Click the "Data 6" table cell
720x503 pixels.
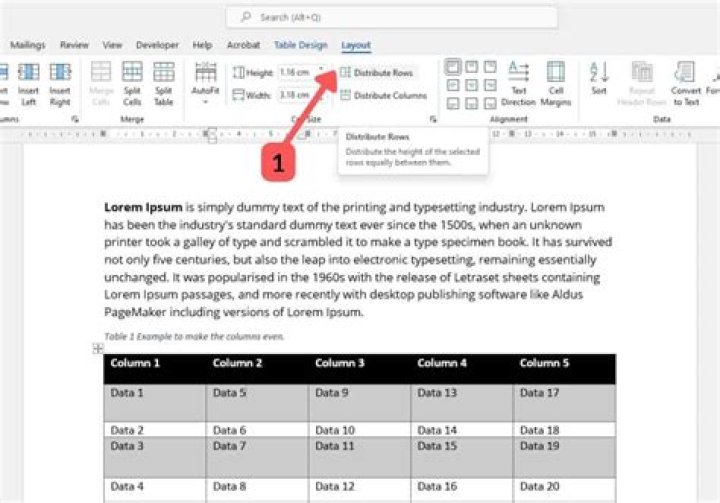click(x=257, y=430)
